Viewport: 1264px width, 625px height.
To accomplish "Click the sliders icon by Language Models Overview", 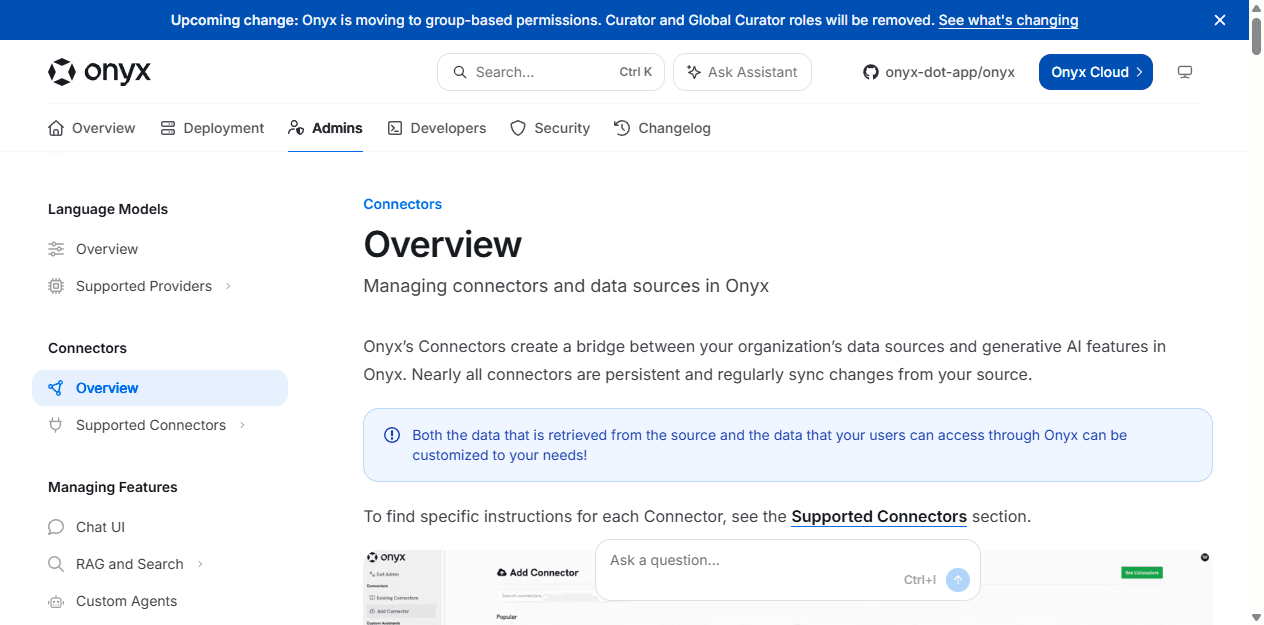I will (x=56, y=249).
